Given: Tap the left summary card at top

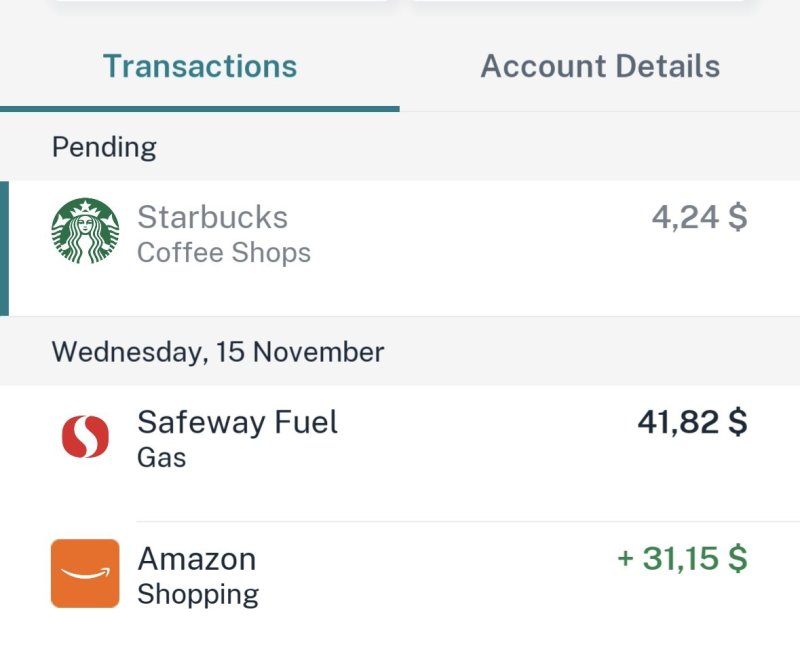Looking at the screenshot, I should pos(220,1).
